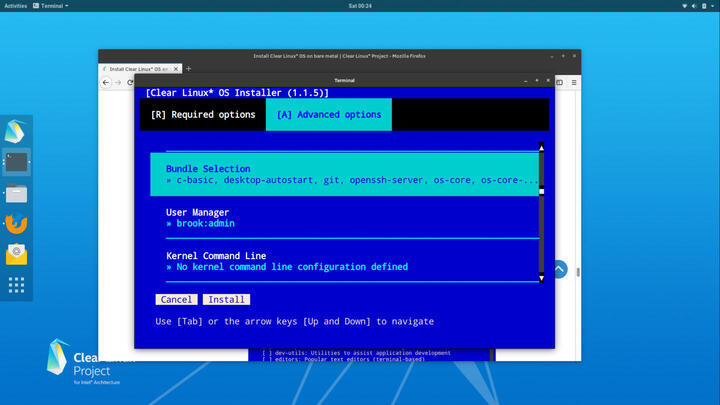Open network status icon in top bar

click(x=685, y=6)
